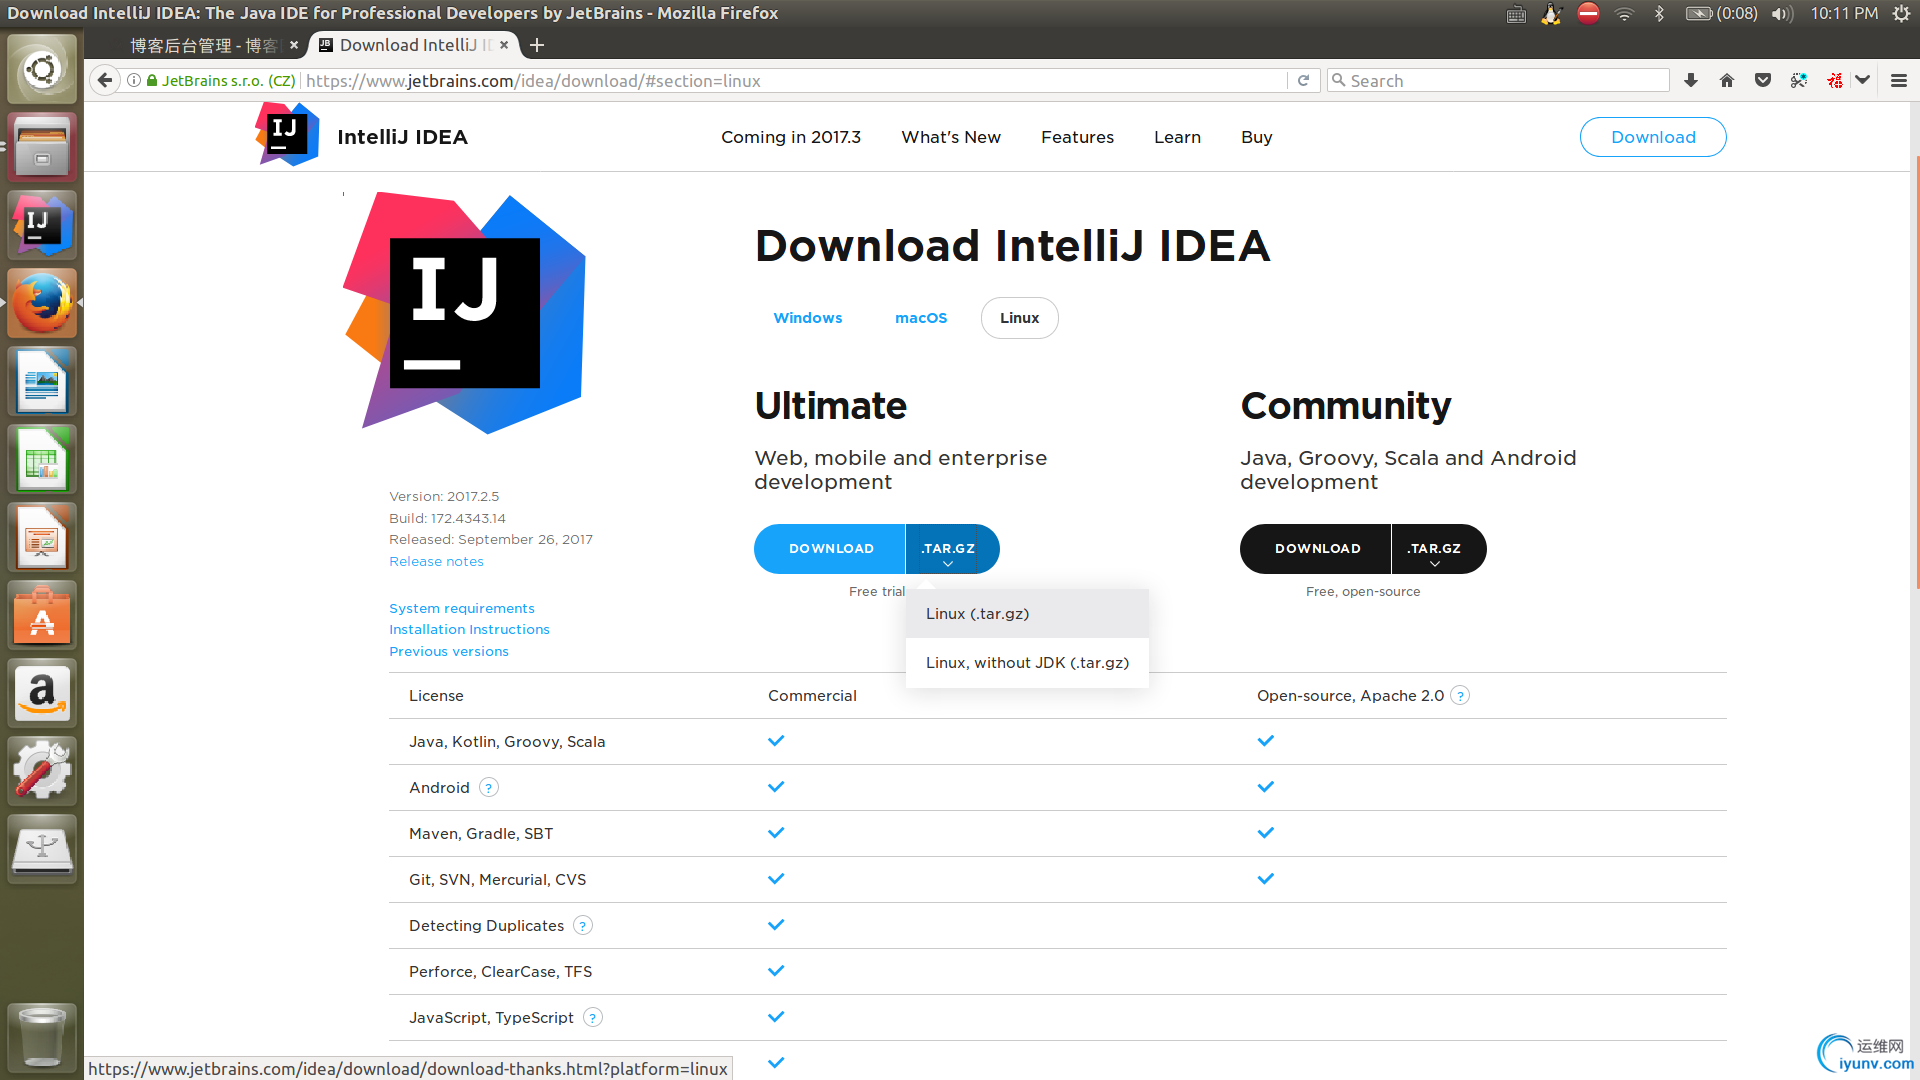
Task: Open Pocket icon in Firefox toolbar
Action: pos(1763,81)
